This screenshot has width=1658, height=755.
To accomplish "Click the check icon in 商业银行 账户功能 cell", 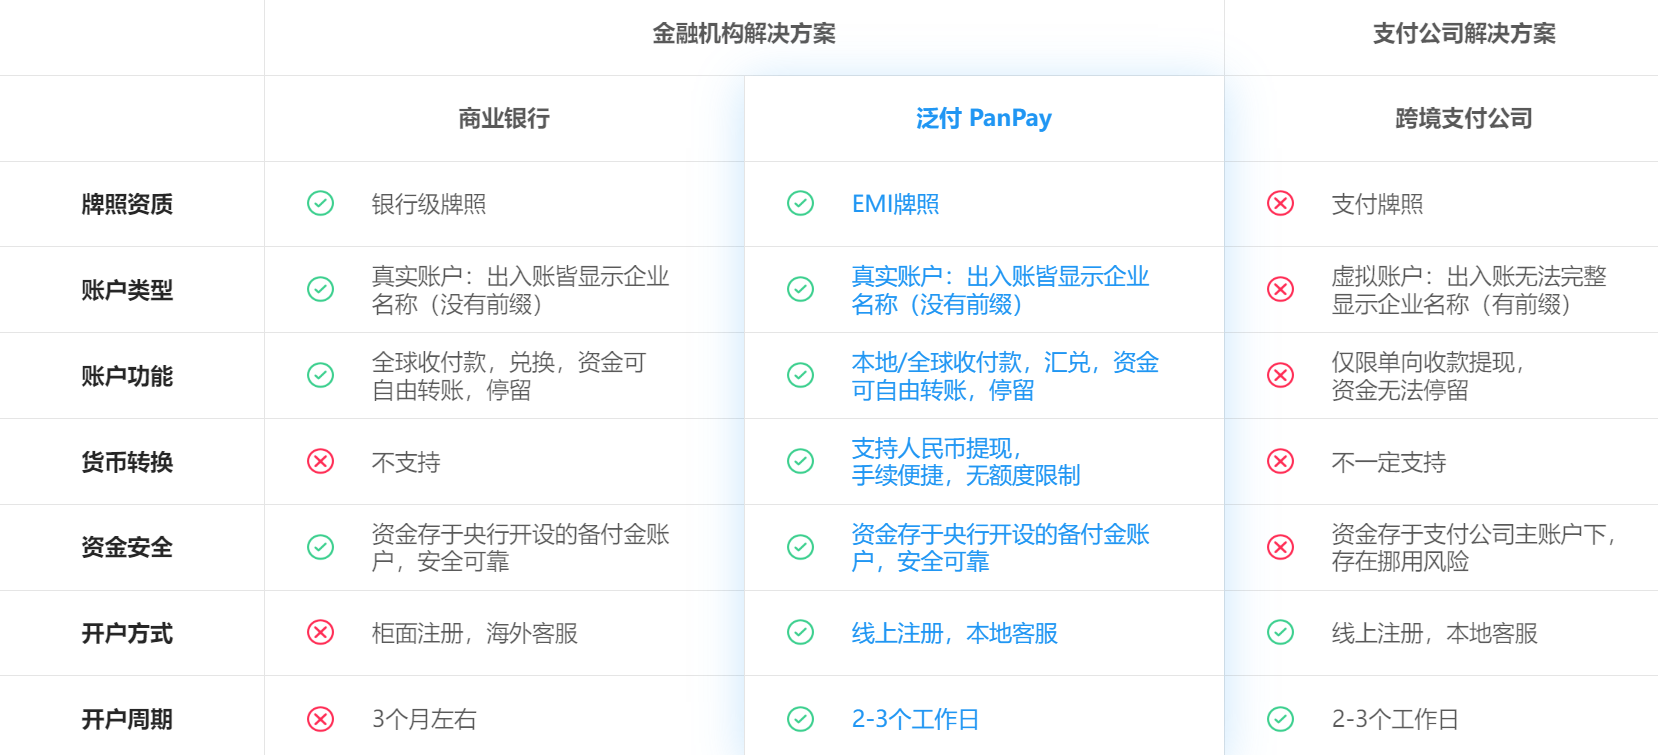I will pyautogui.click(x=320, y=376).
